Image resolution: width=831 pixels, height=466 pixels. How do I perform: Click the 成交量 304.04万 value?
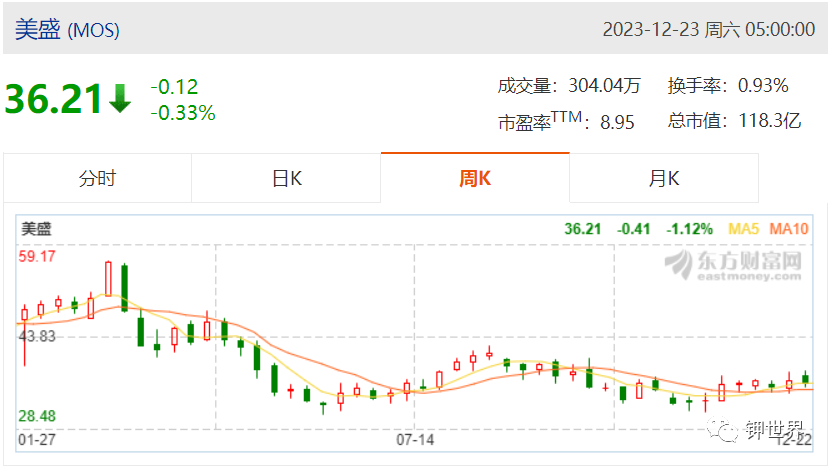point(604,85)
